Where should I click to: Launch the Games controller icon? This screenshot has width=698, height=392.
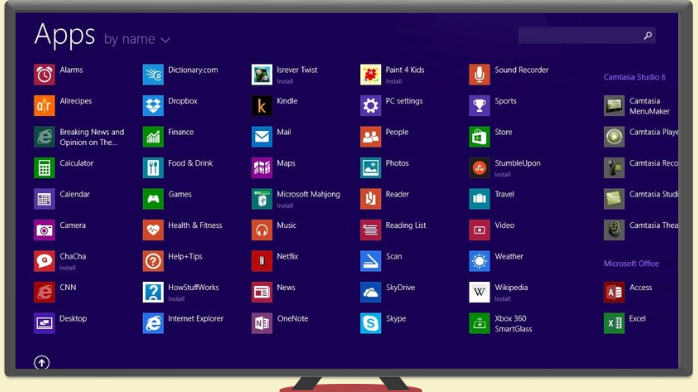(153, 199)
